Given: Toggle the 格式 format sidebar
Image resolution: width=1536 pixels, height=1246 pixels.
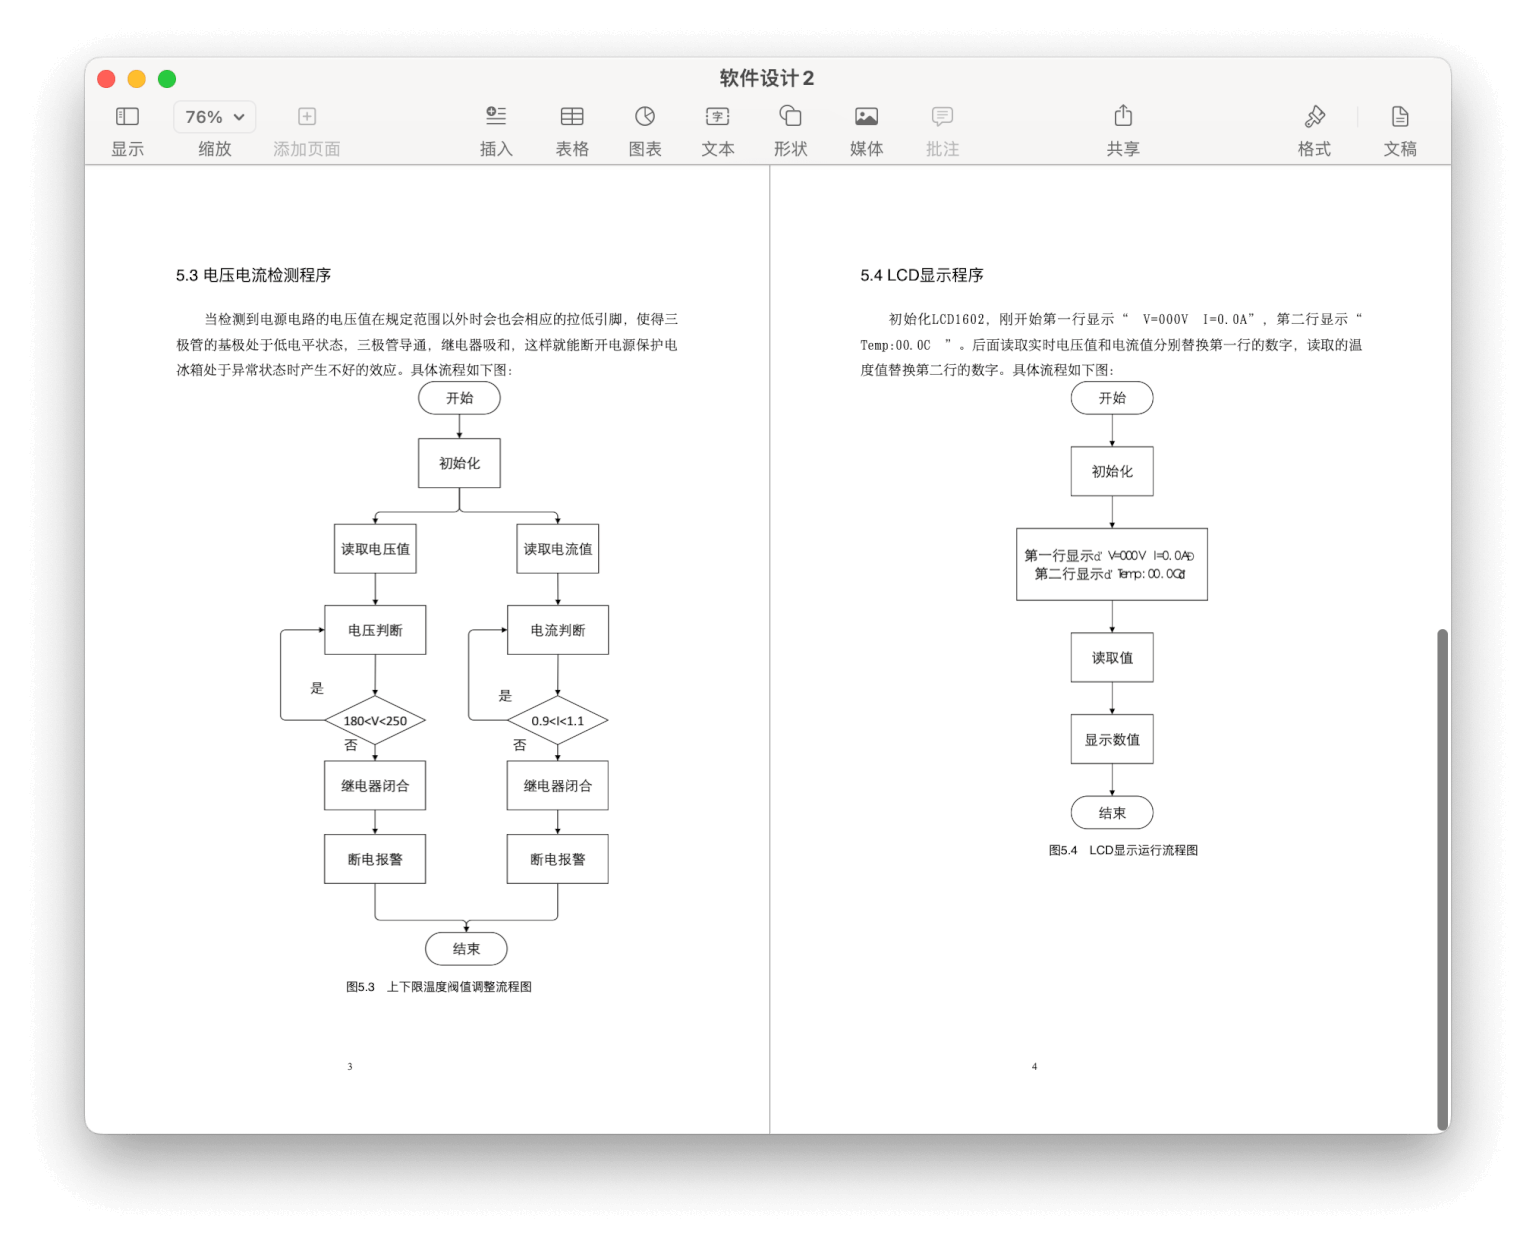Looking at the screenshot, I should point(1314,117).
